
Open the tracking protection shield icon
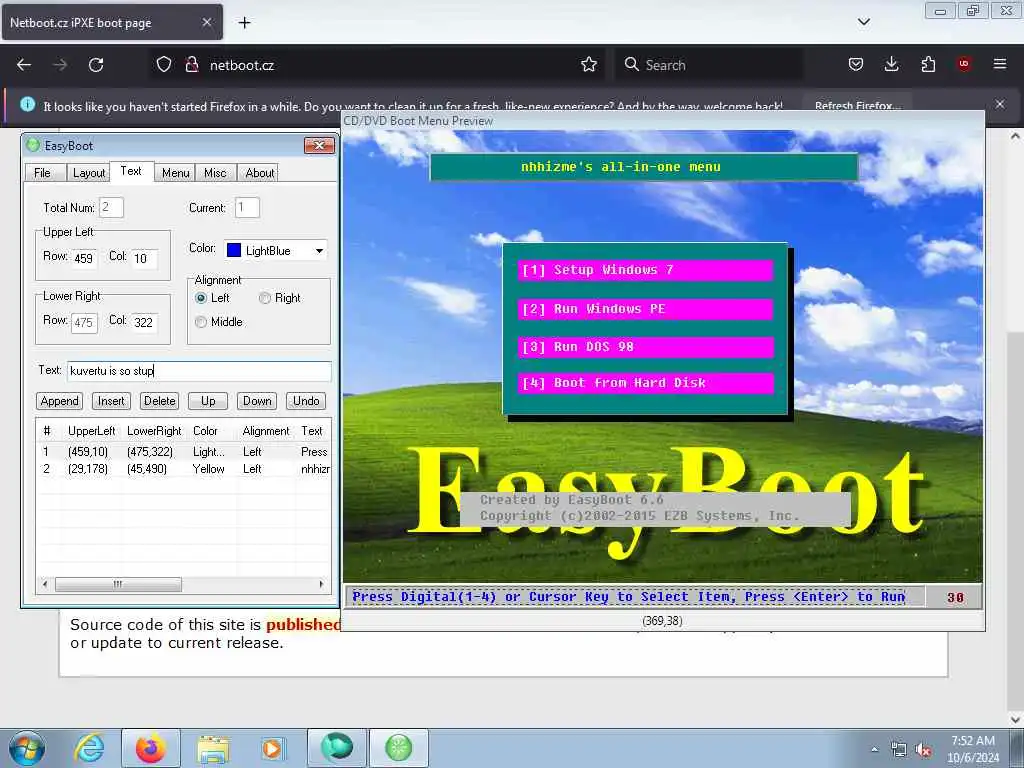pyautogui.click(x=164, y=65)
